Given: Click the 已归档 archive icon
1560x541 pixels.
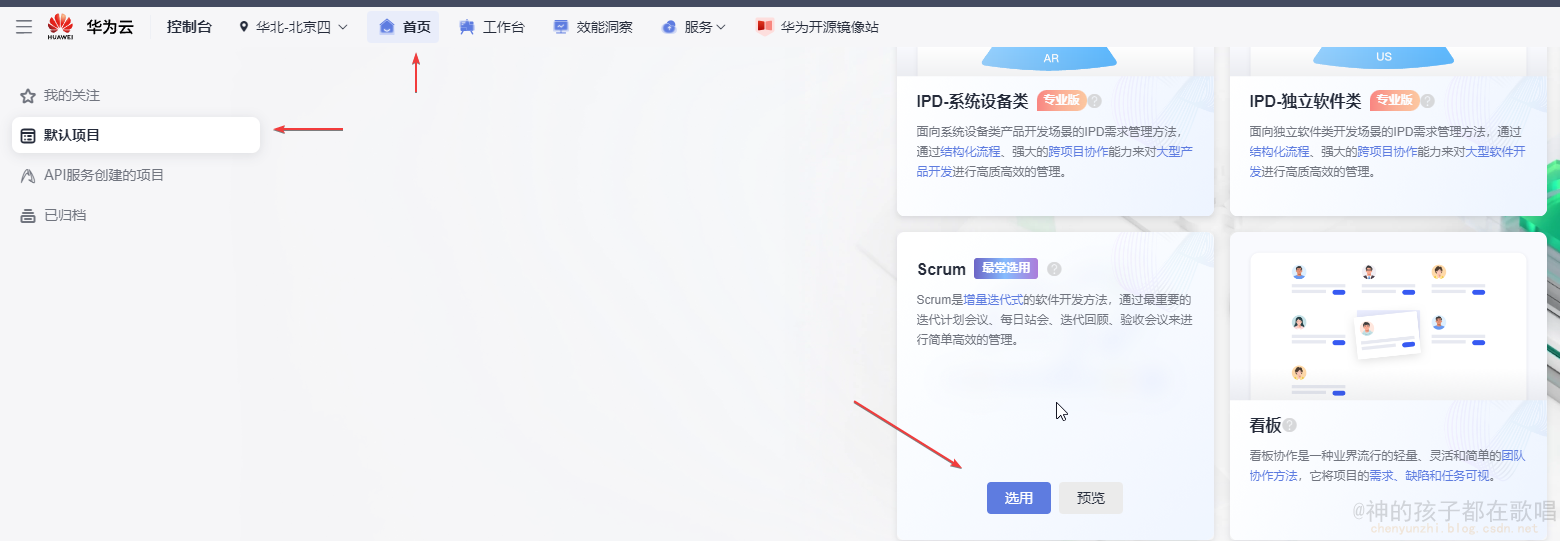Looking at the screenshot, I should (x=28, y=216).
